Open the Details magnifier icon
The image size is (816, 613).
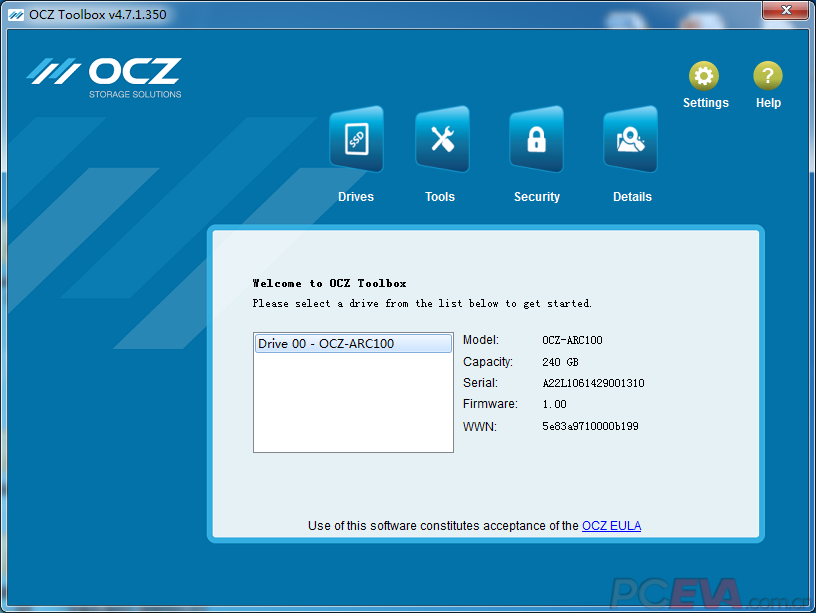(631, 139)
